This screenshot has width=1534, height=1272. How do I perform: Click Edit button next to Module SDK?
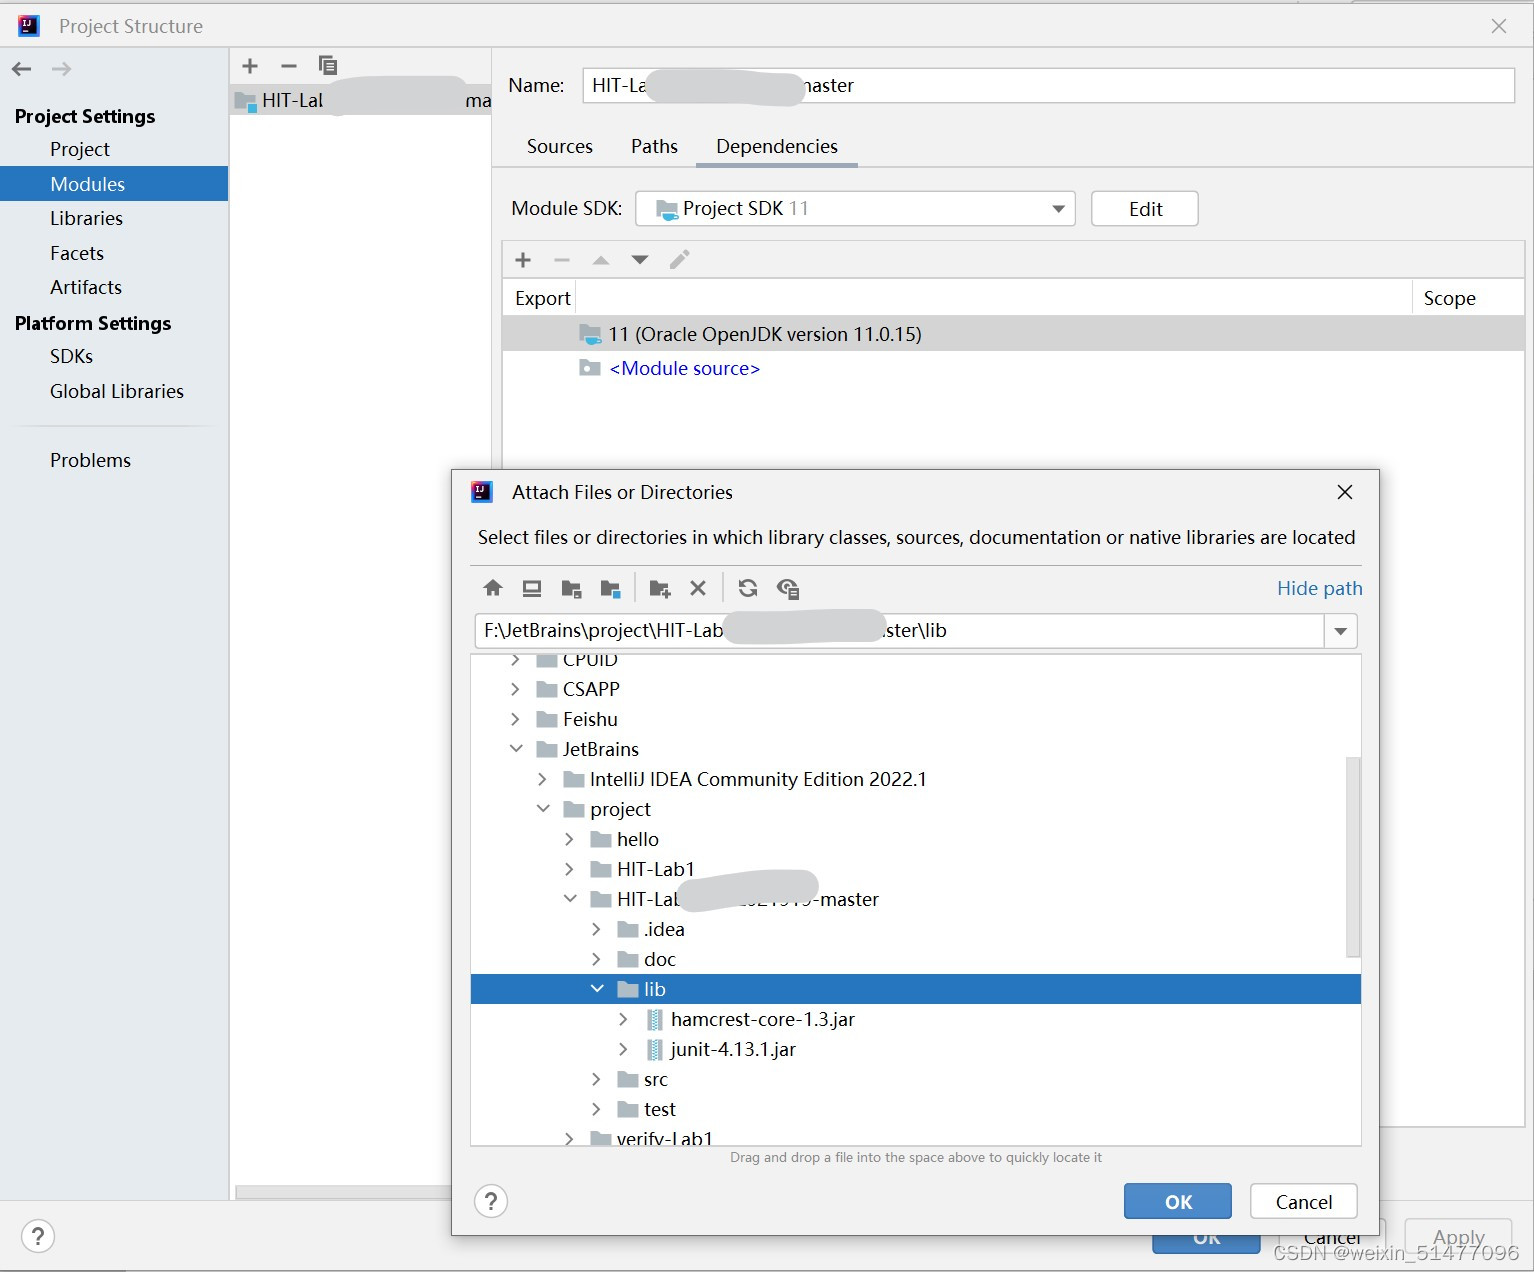1145,208
